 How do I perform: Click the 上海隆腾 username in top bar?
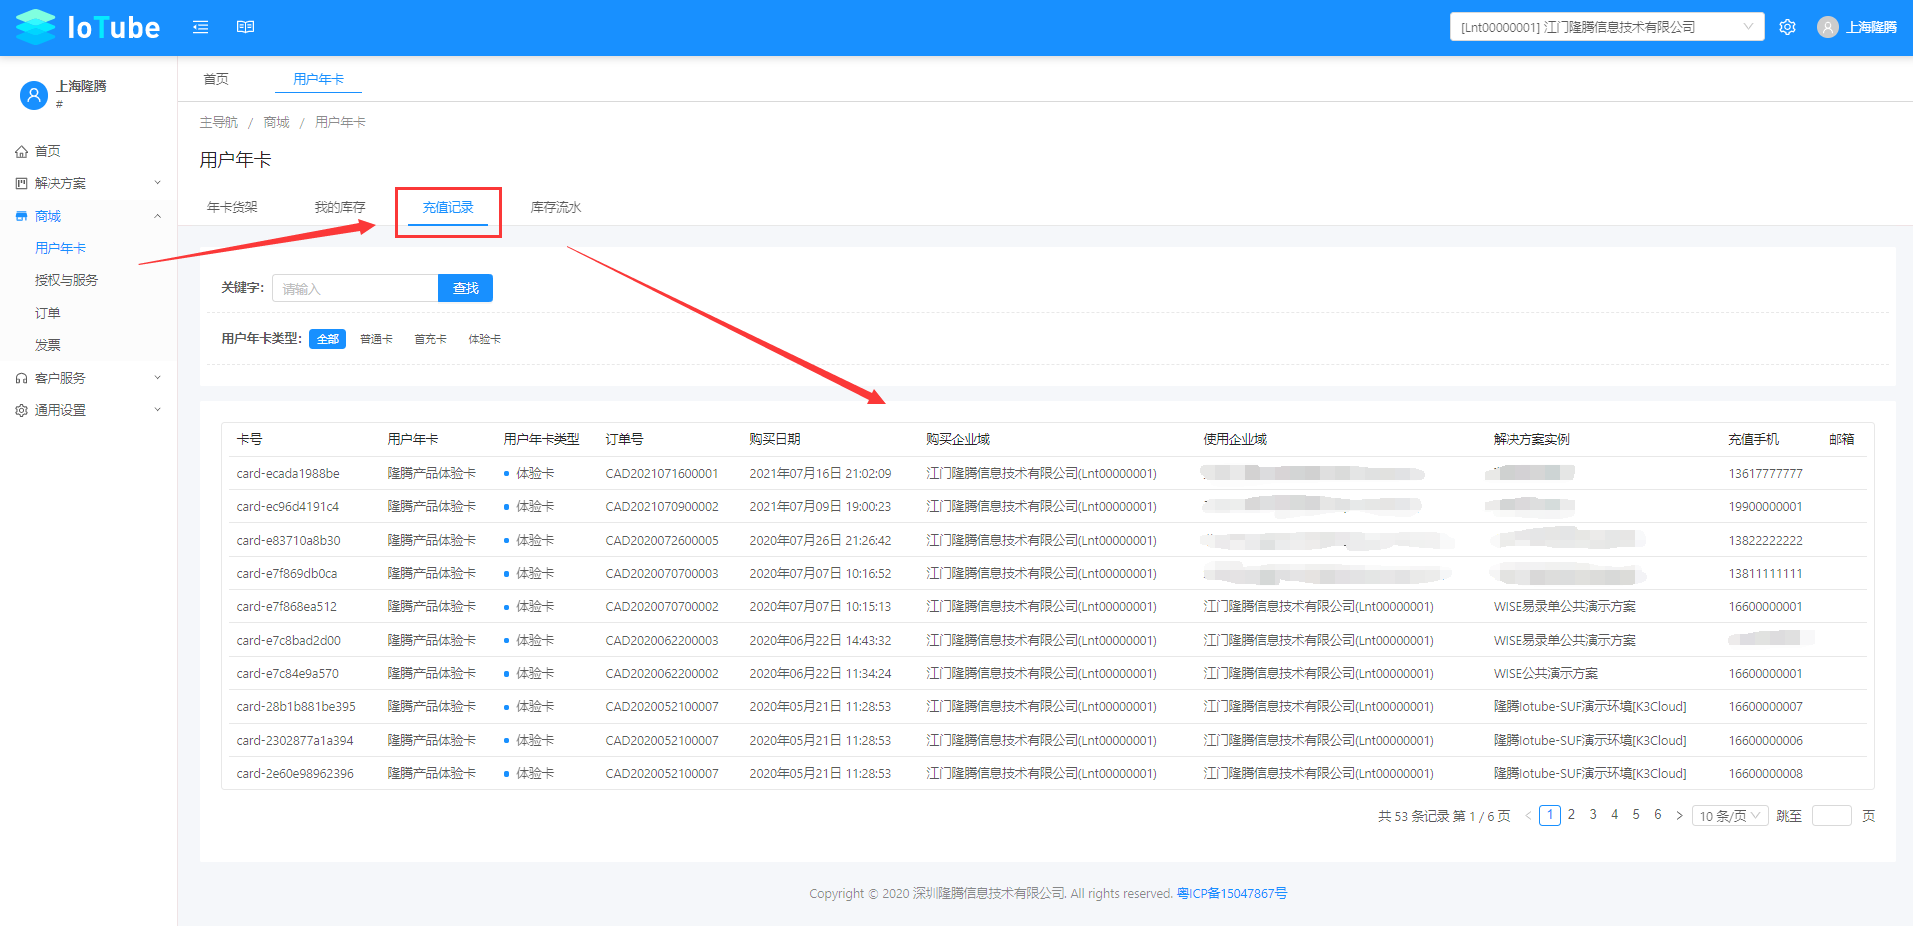[1871, 27]
